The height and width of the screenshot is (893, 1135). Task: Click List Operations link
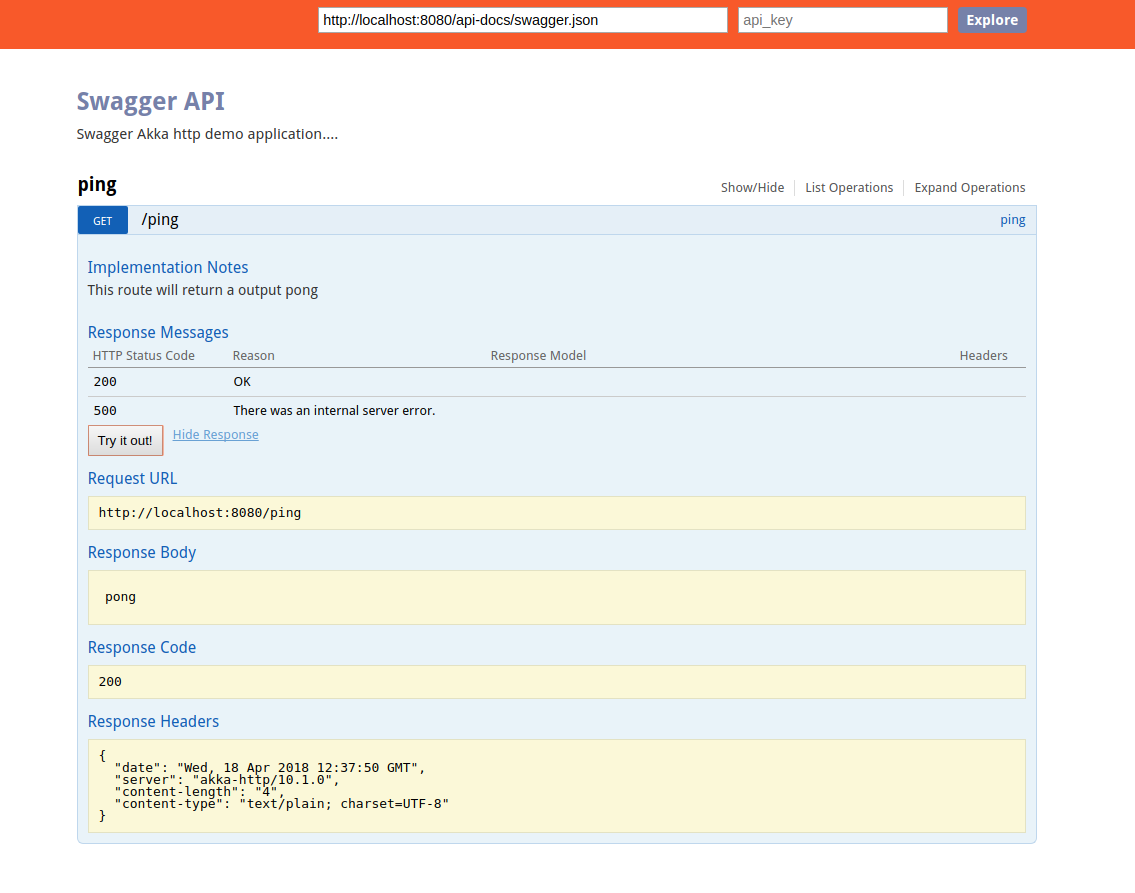(849, 188)
